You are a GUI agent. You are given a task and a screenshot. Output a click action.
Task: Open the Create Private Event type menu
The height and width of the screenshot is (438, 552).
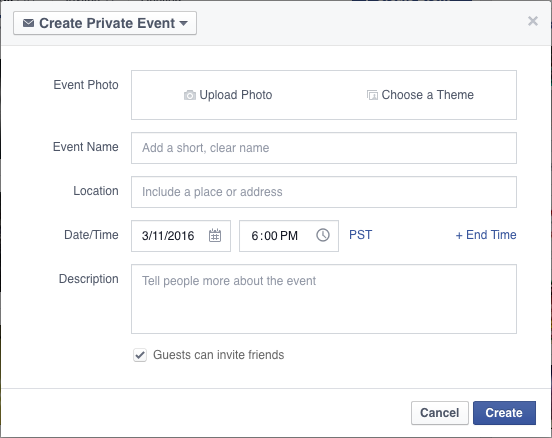105,23
